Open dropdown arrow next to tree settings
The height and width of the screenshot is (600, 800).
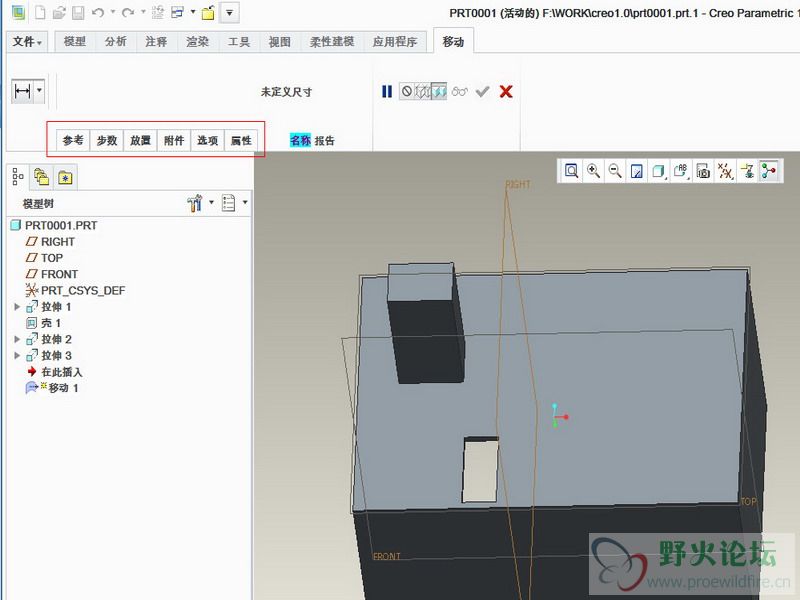[x=211, y=203]
